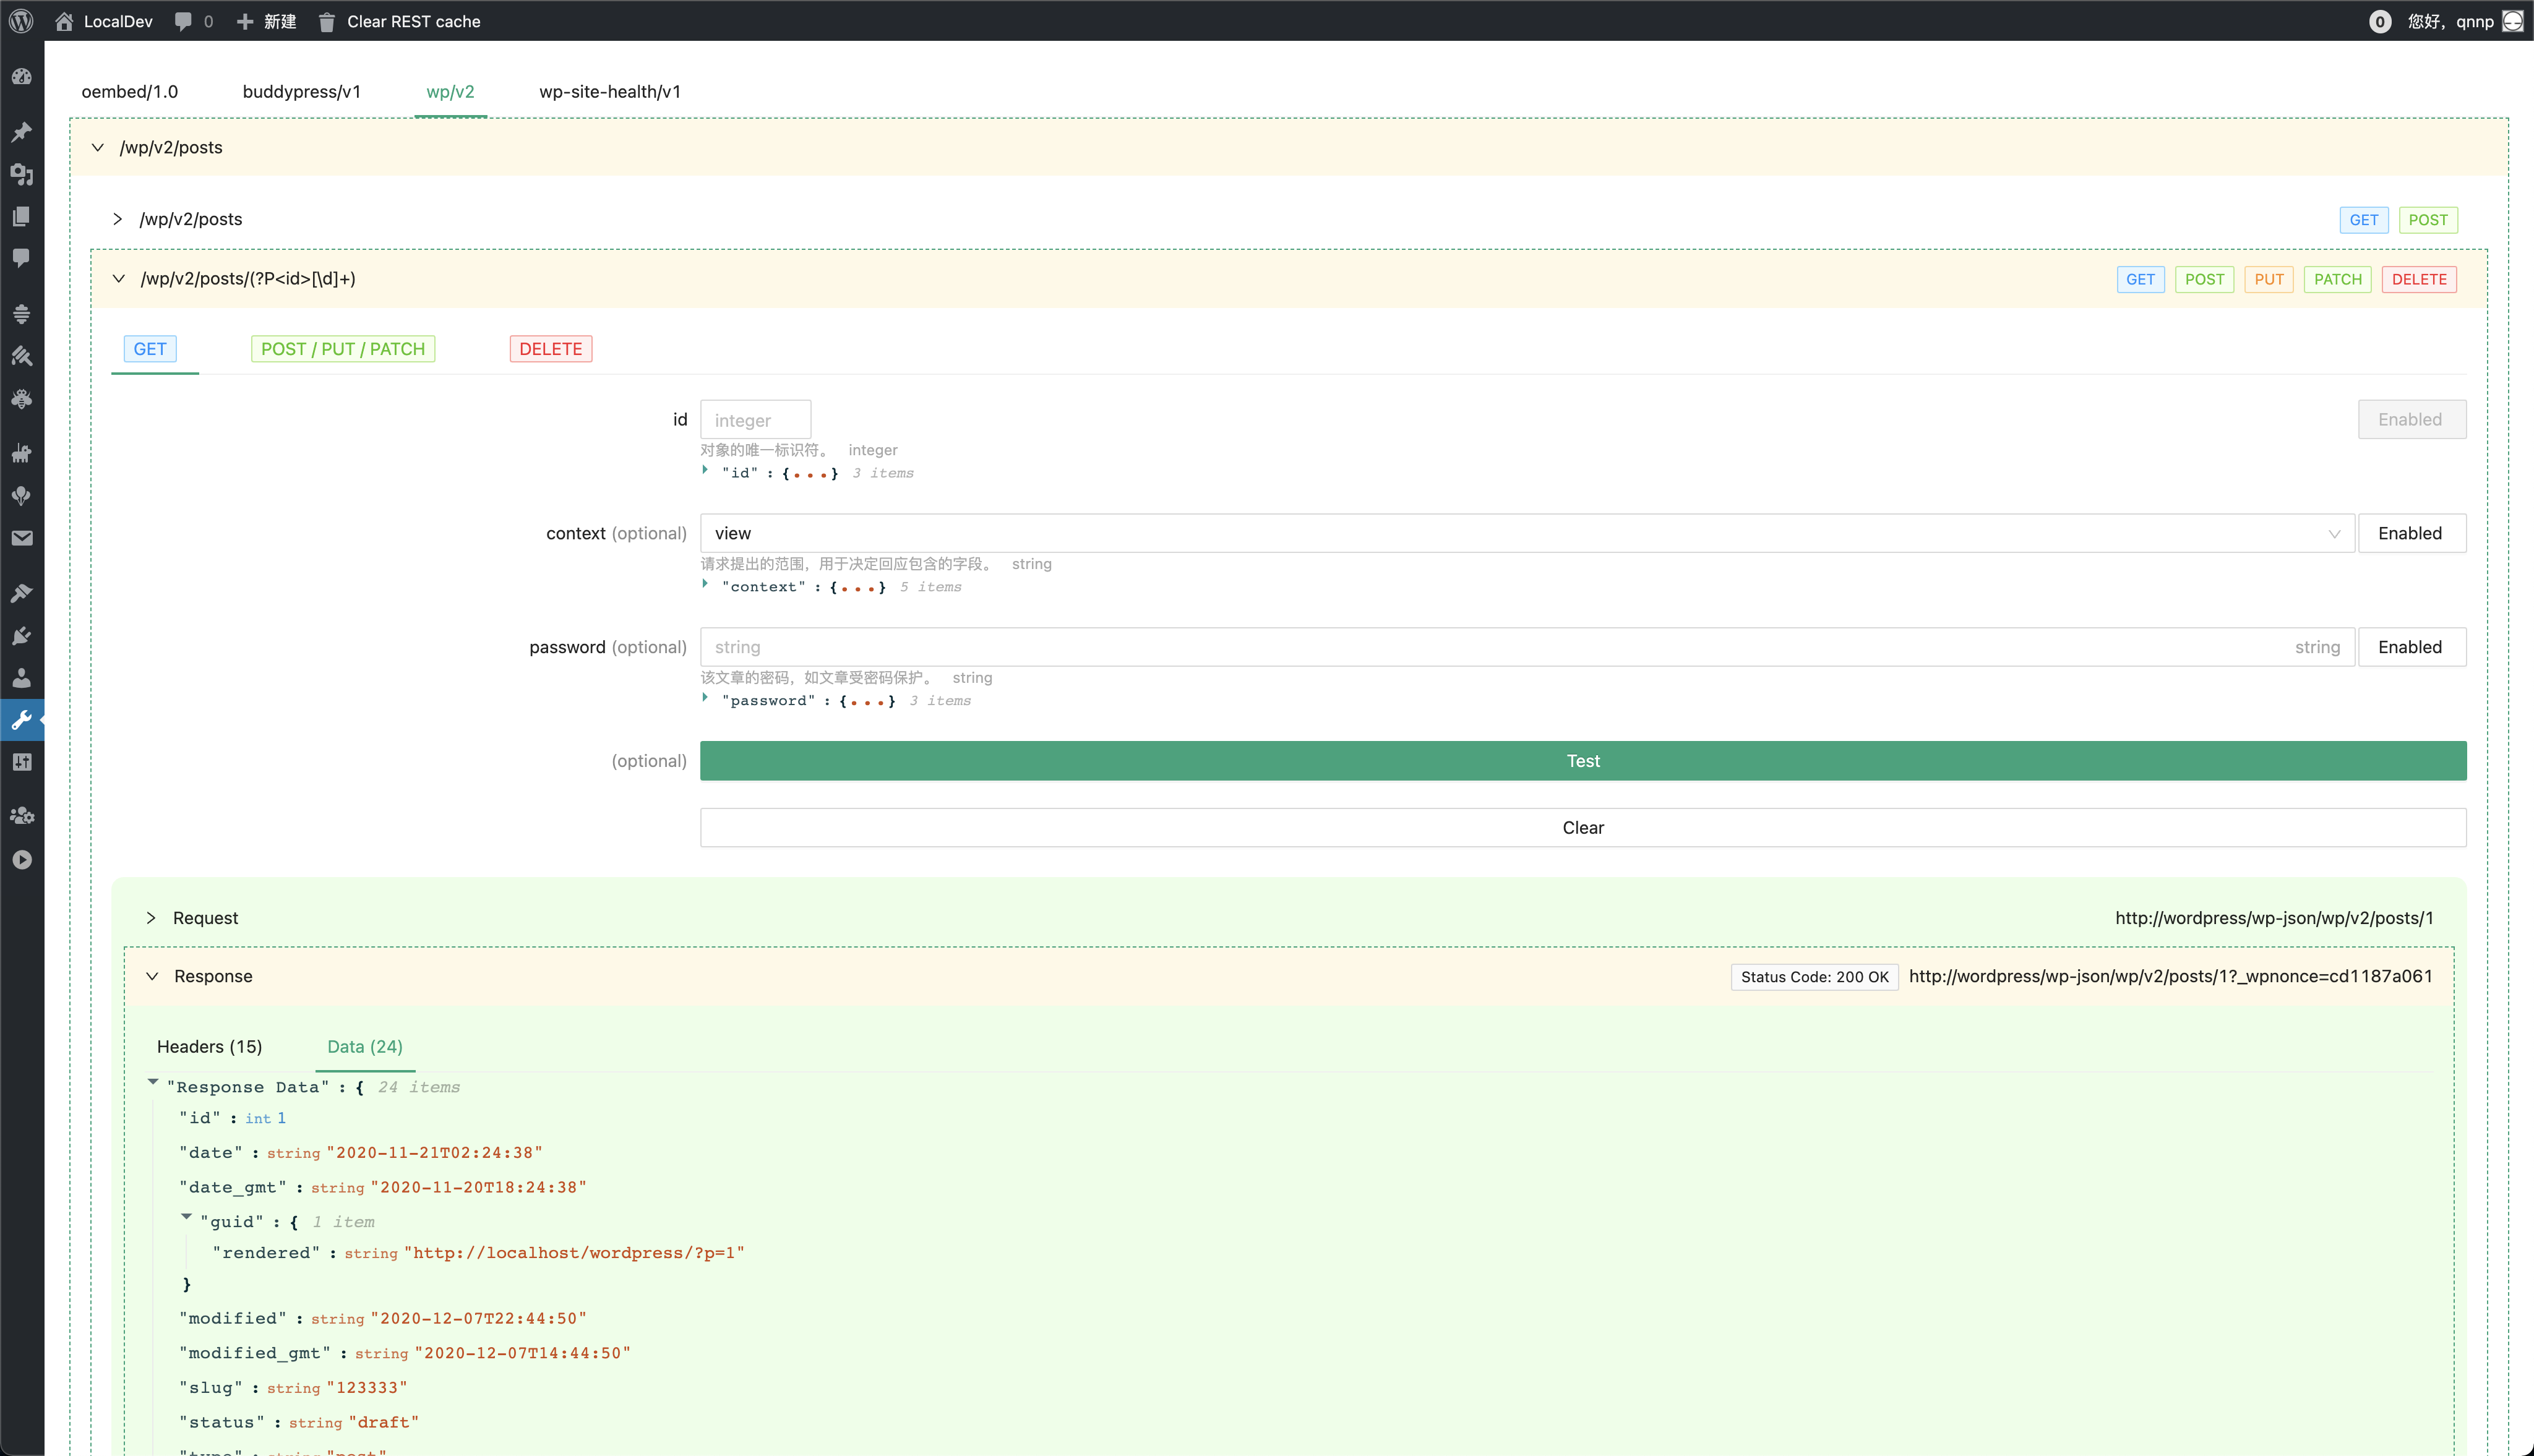Click the LocalDev home icon
The height and width of the screenshot is (1456, 2534).
pos(64,21)
